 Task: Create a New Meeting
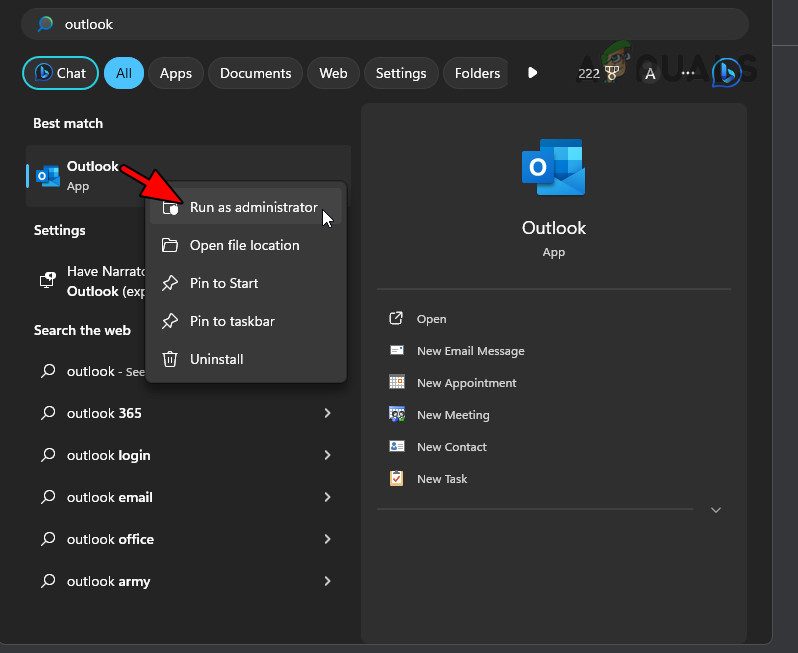453,415
